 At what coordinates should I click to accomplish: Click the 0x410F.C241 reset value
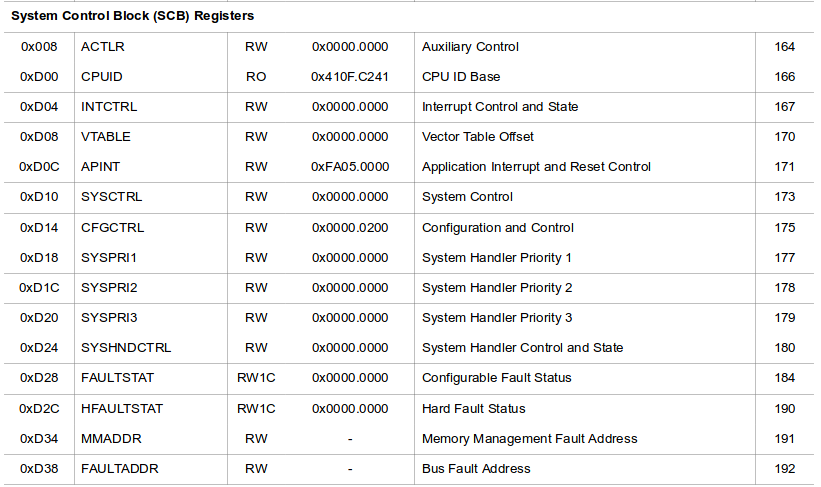tap(350, 77)
